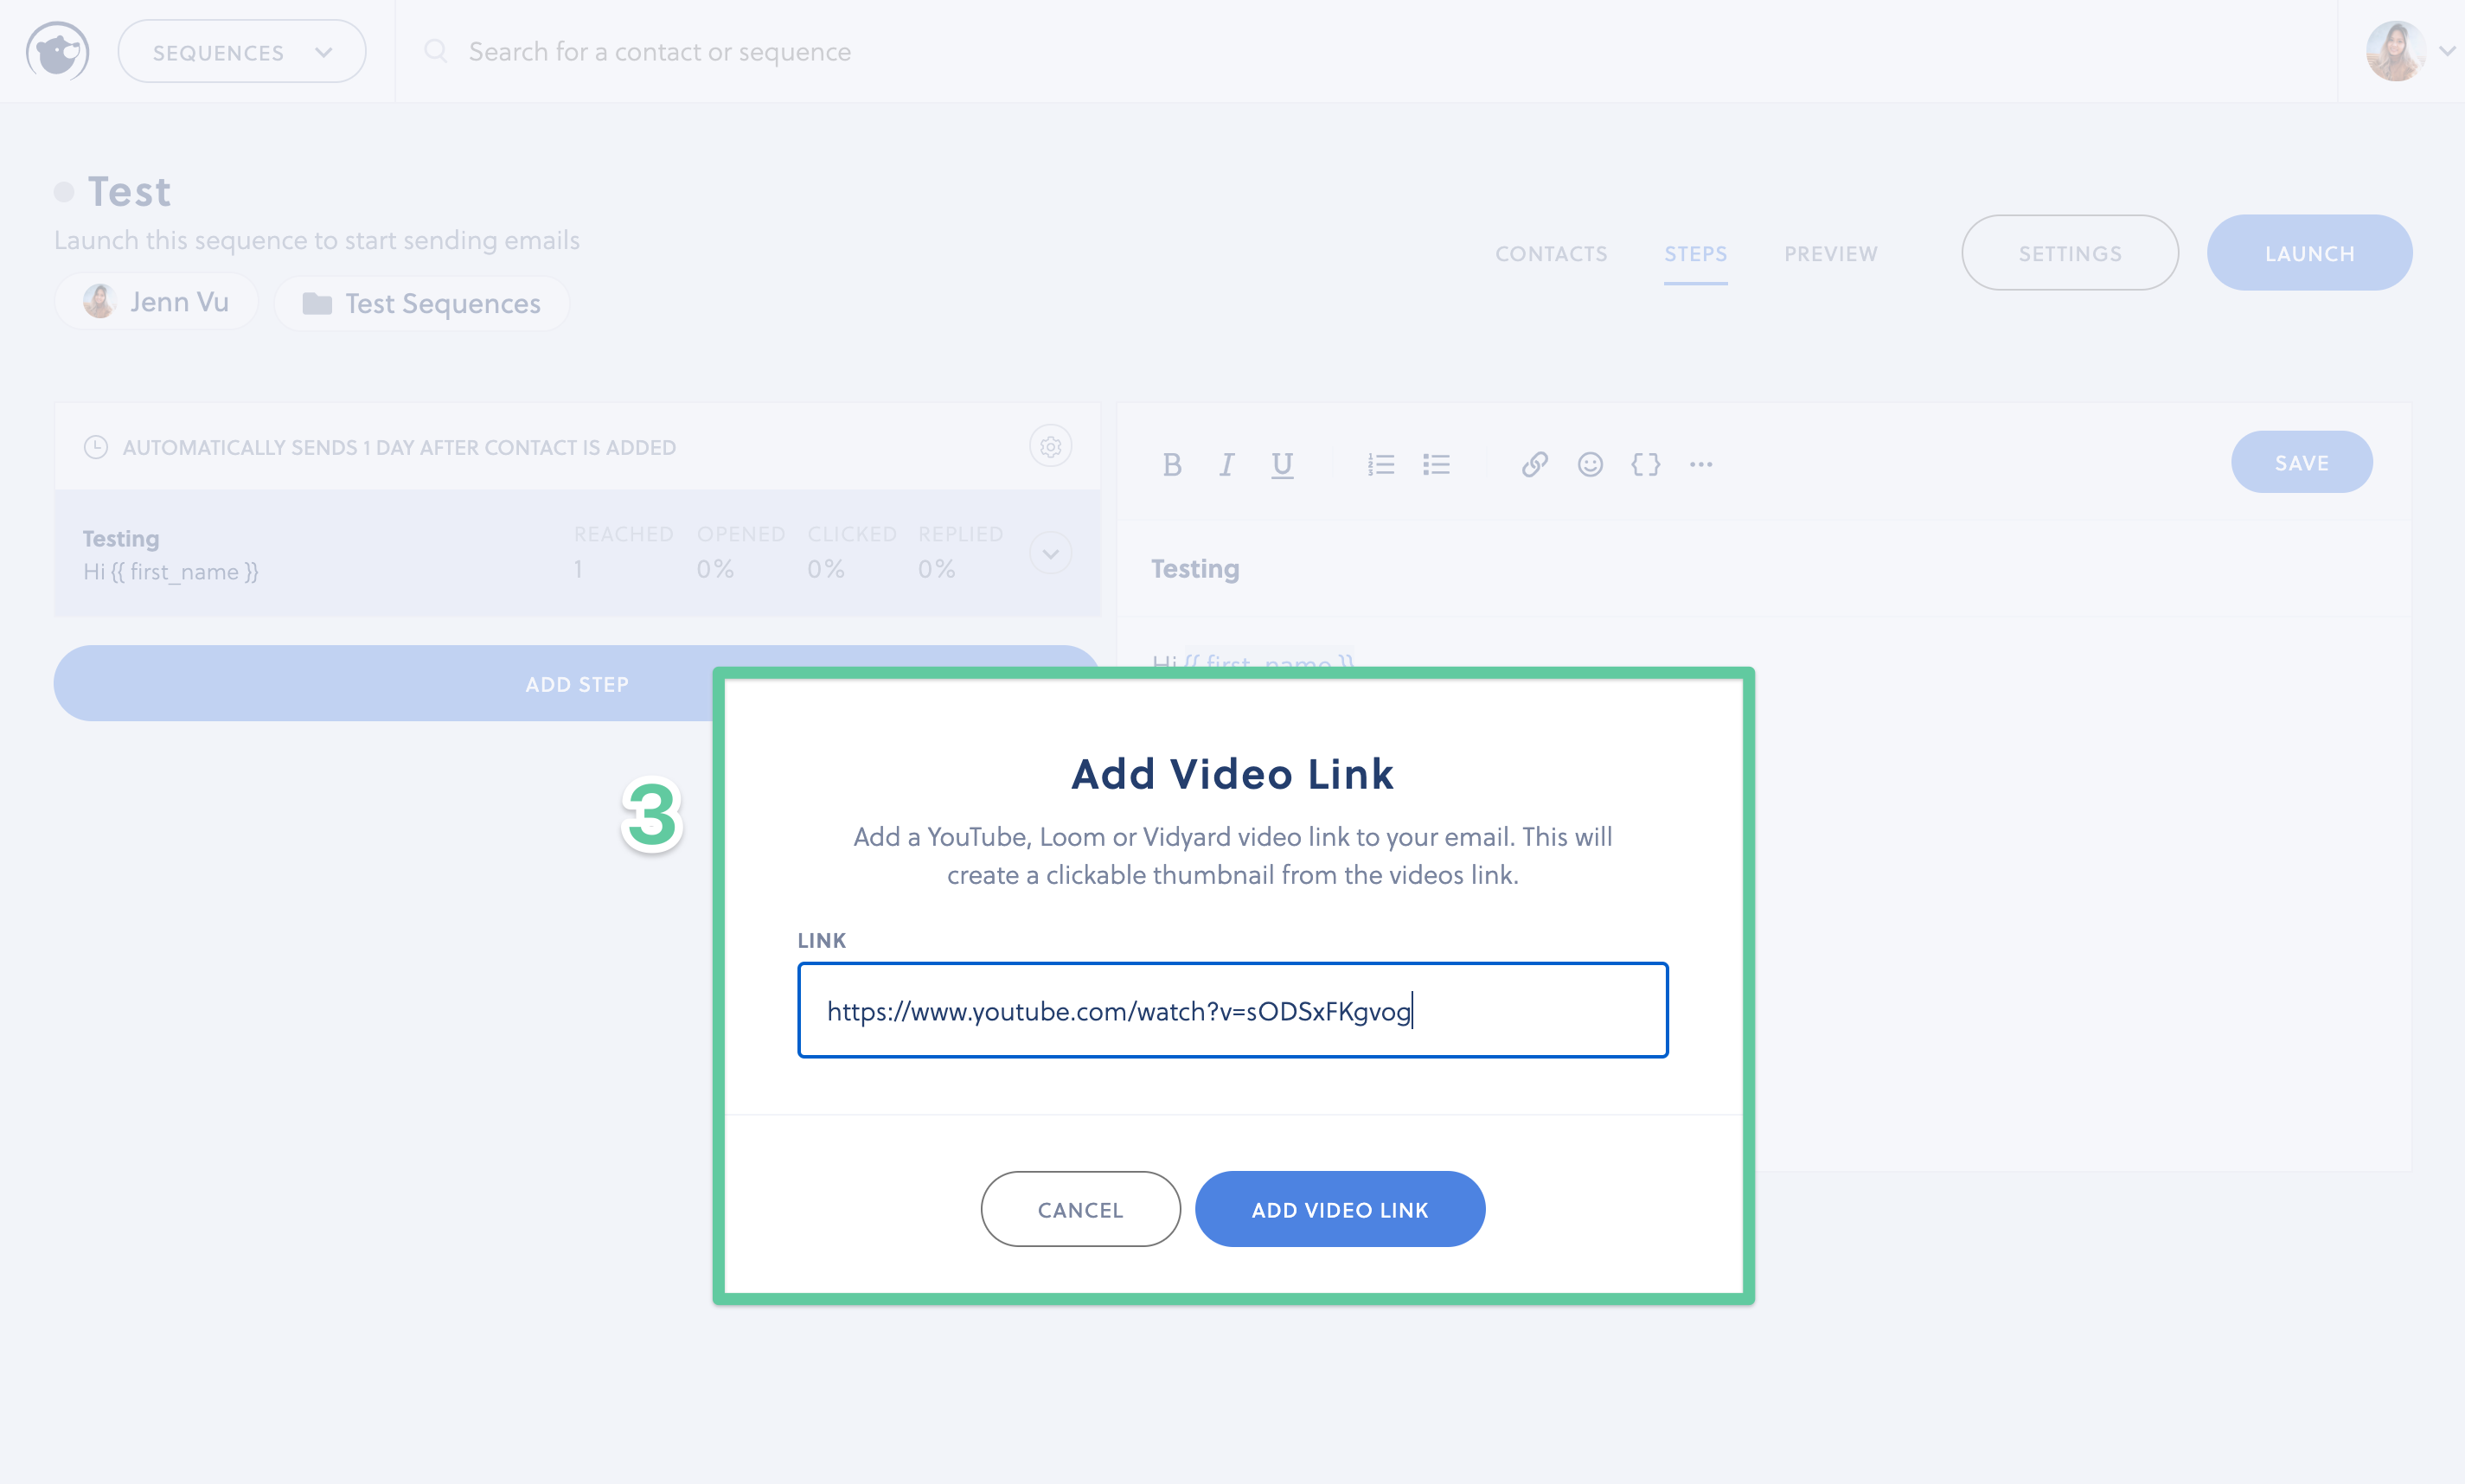Switch to the Preview tab
2465x1484 pixels.
point(1830,254)
